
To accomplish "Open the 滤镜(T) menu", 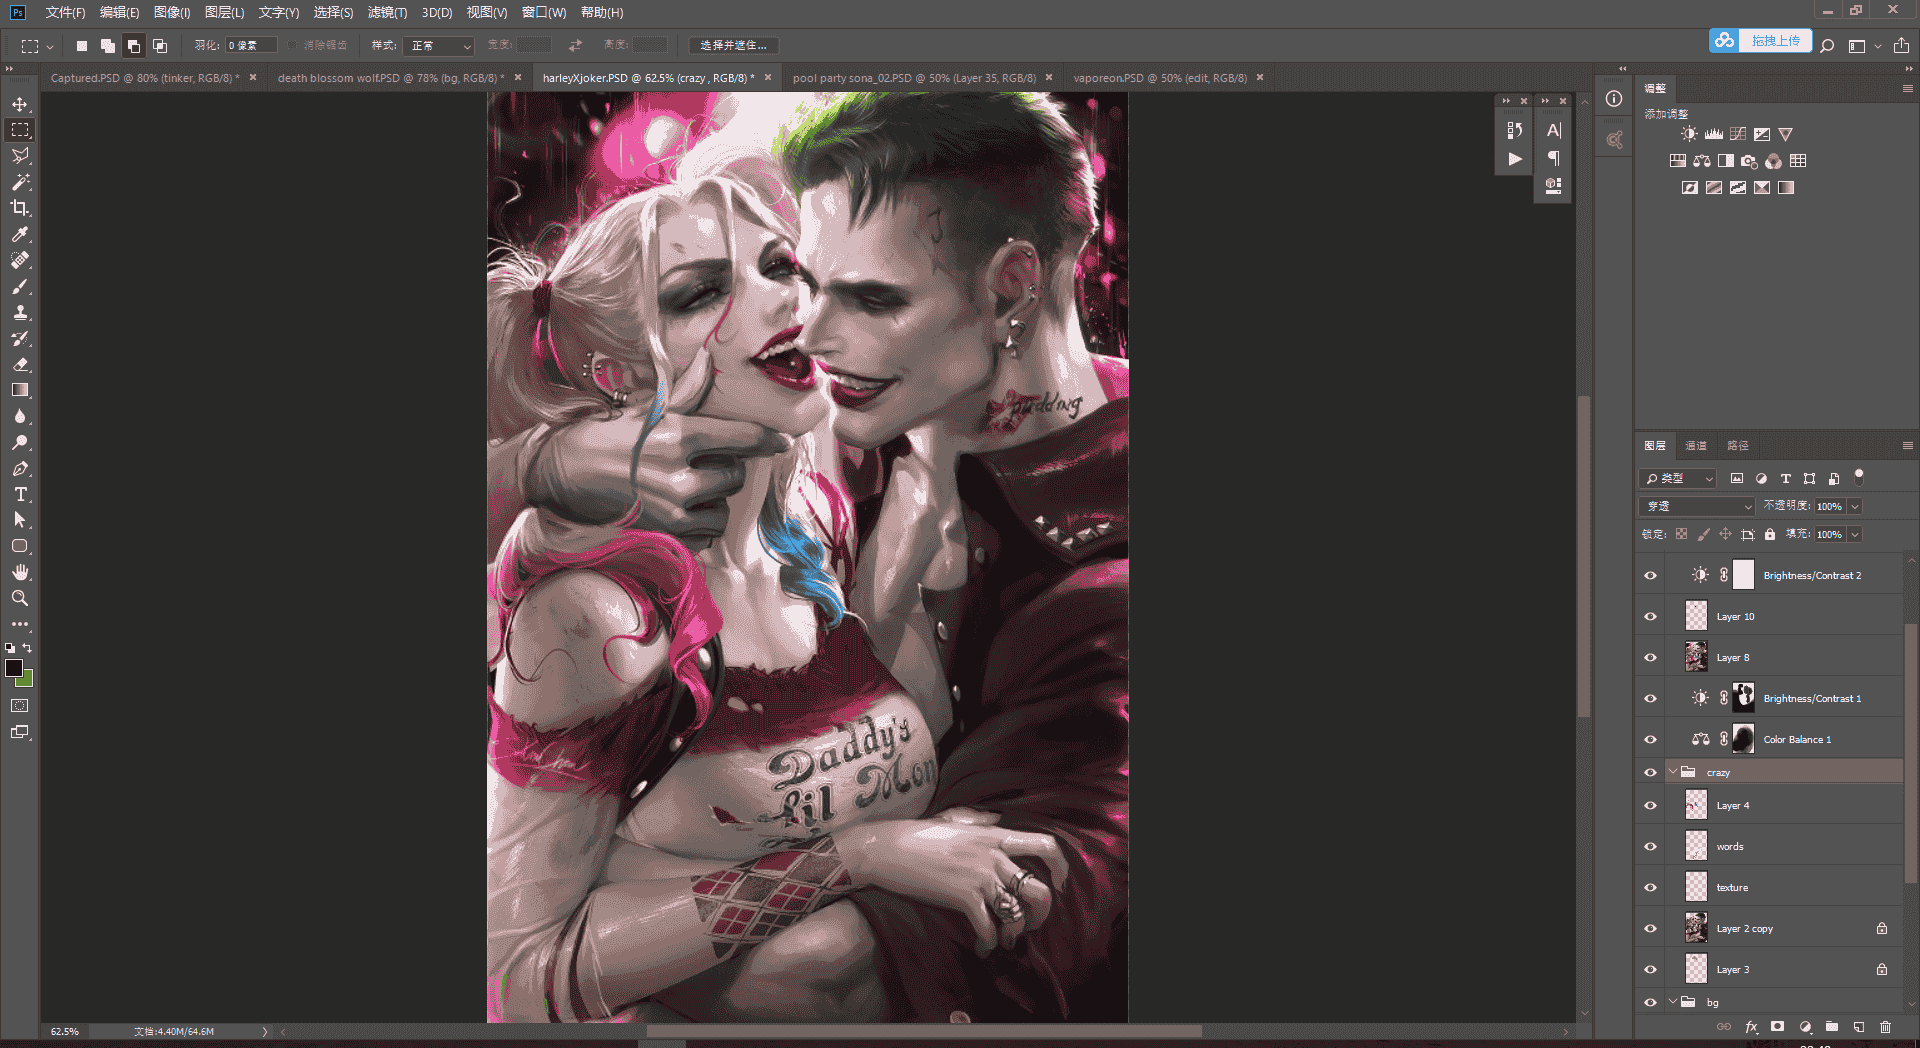I will pos(387,12).
